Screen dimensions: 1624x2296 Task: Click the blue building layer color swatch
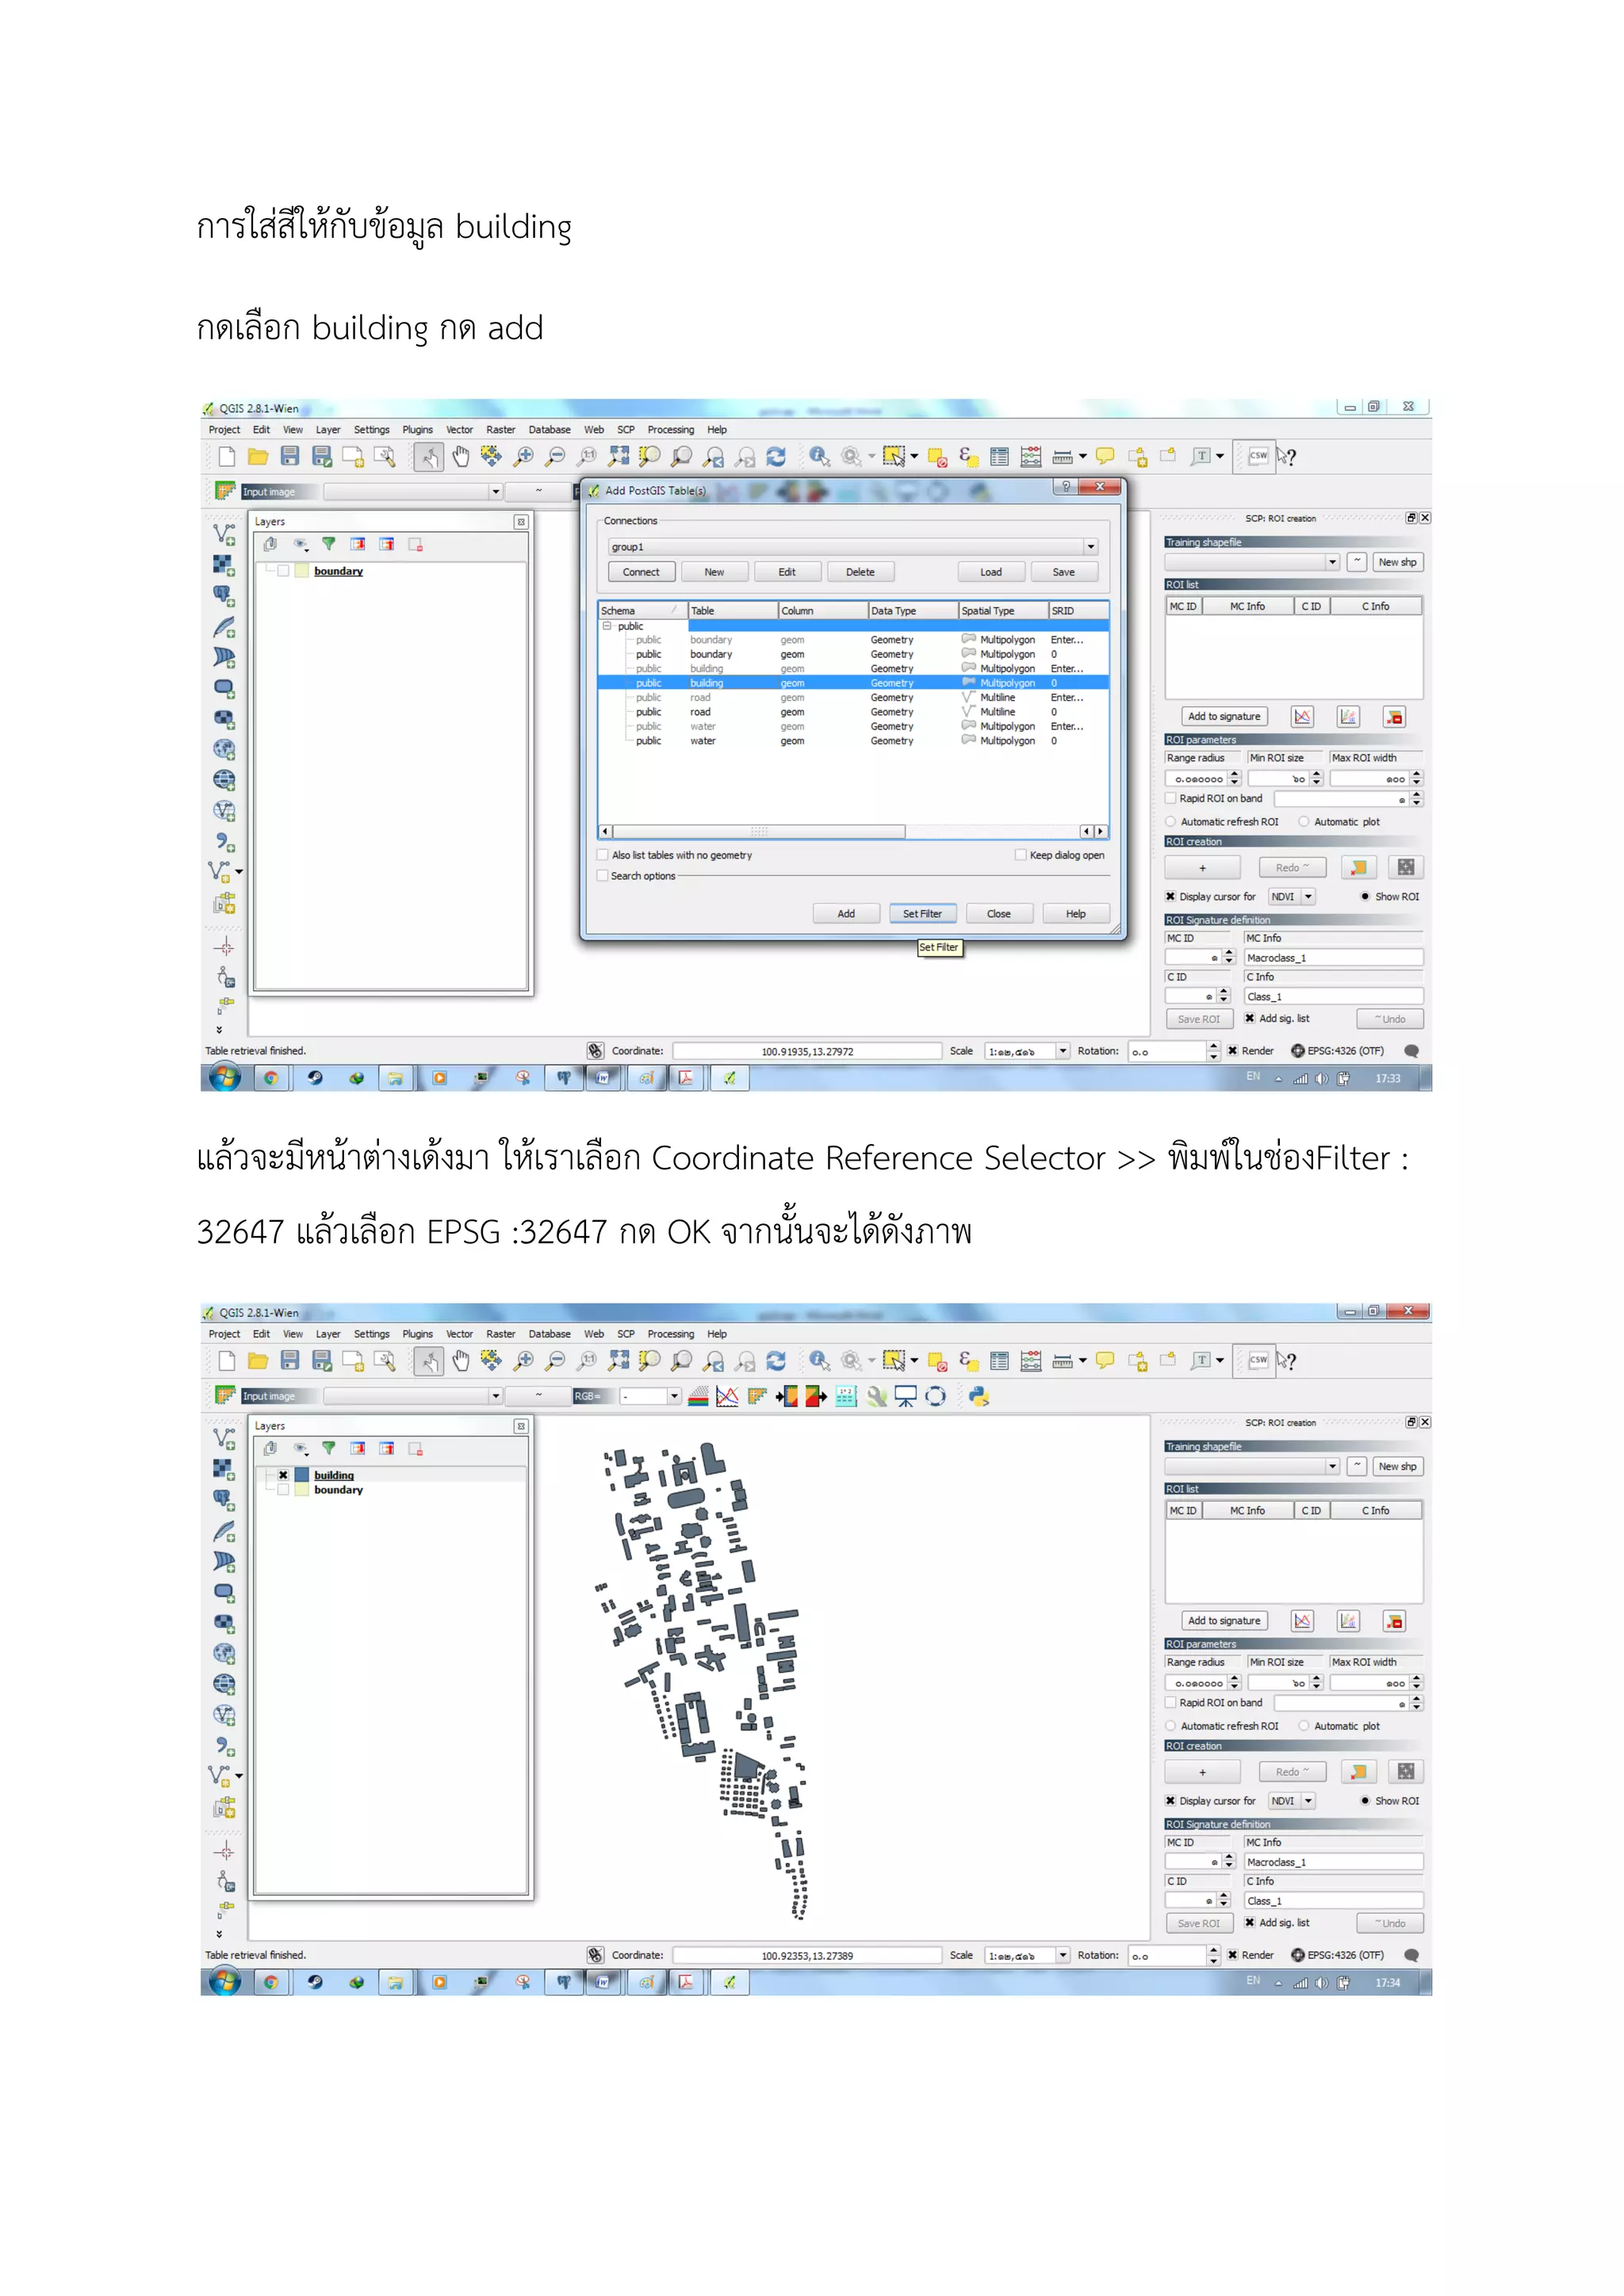click(301, 1475)
